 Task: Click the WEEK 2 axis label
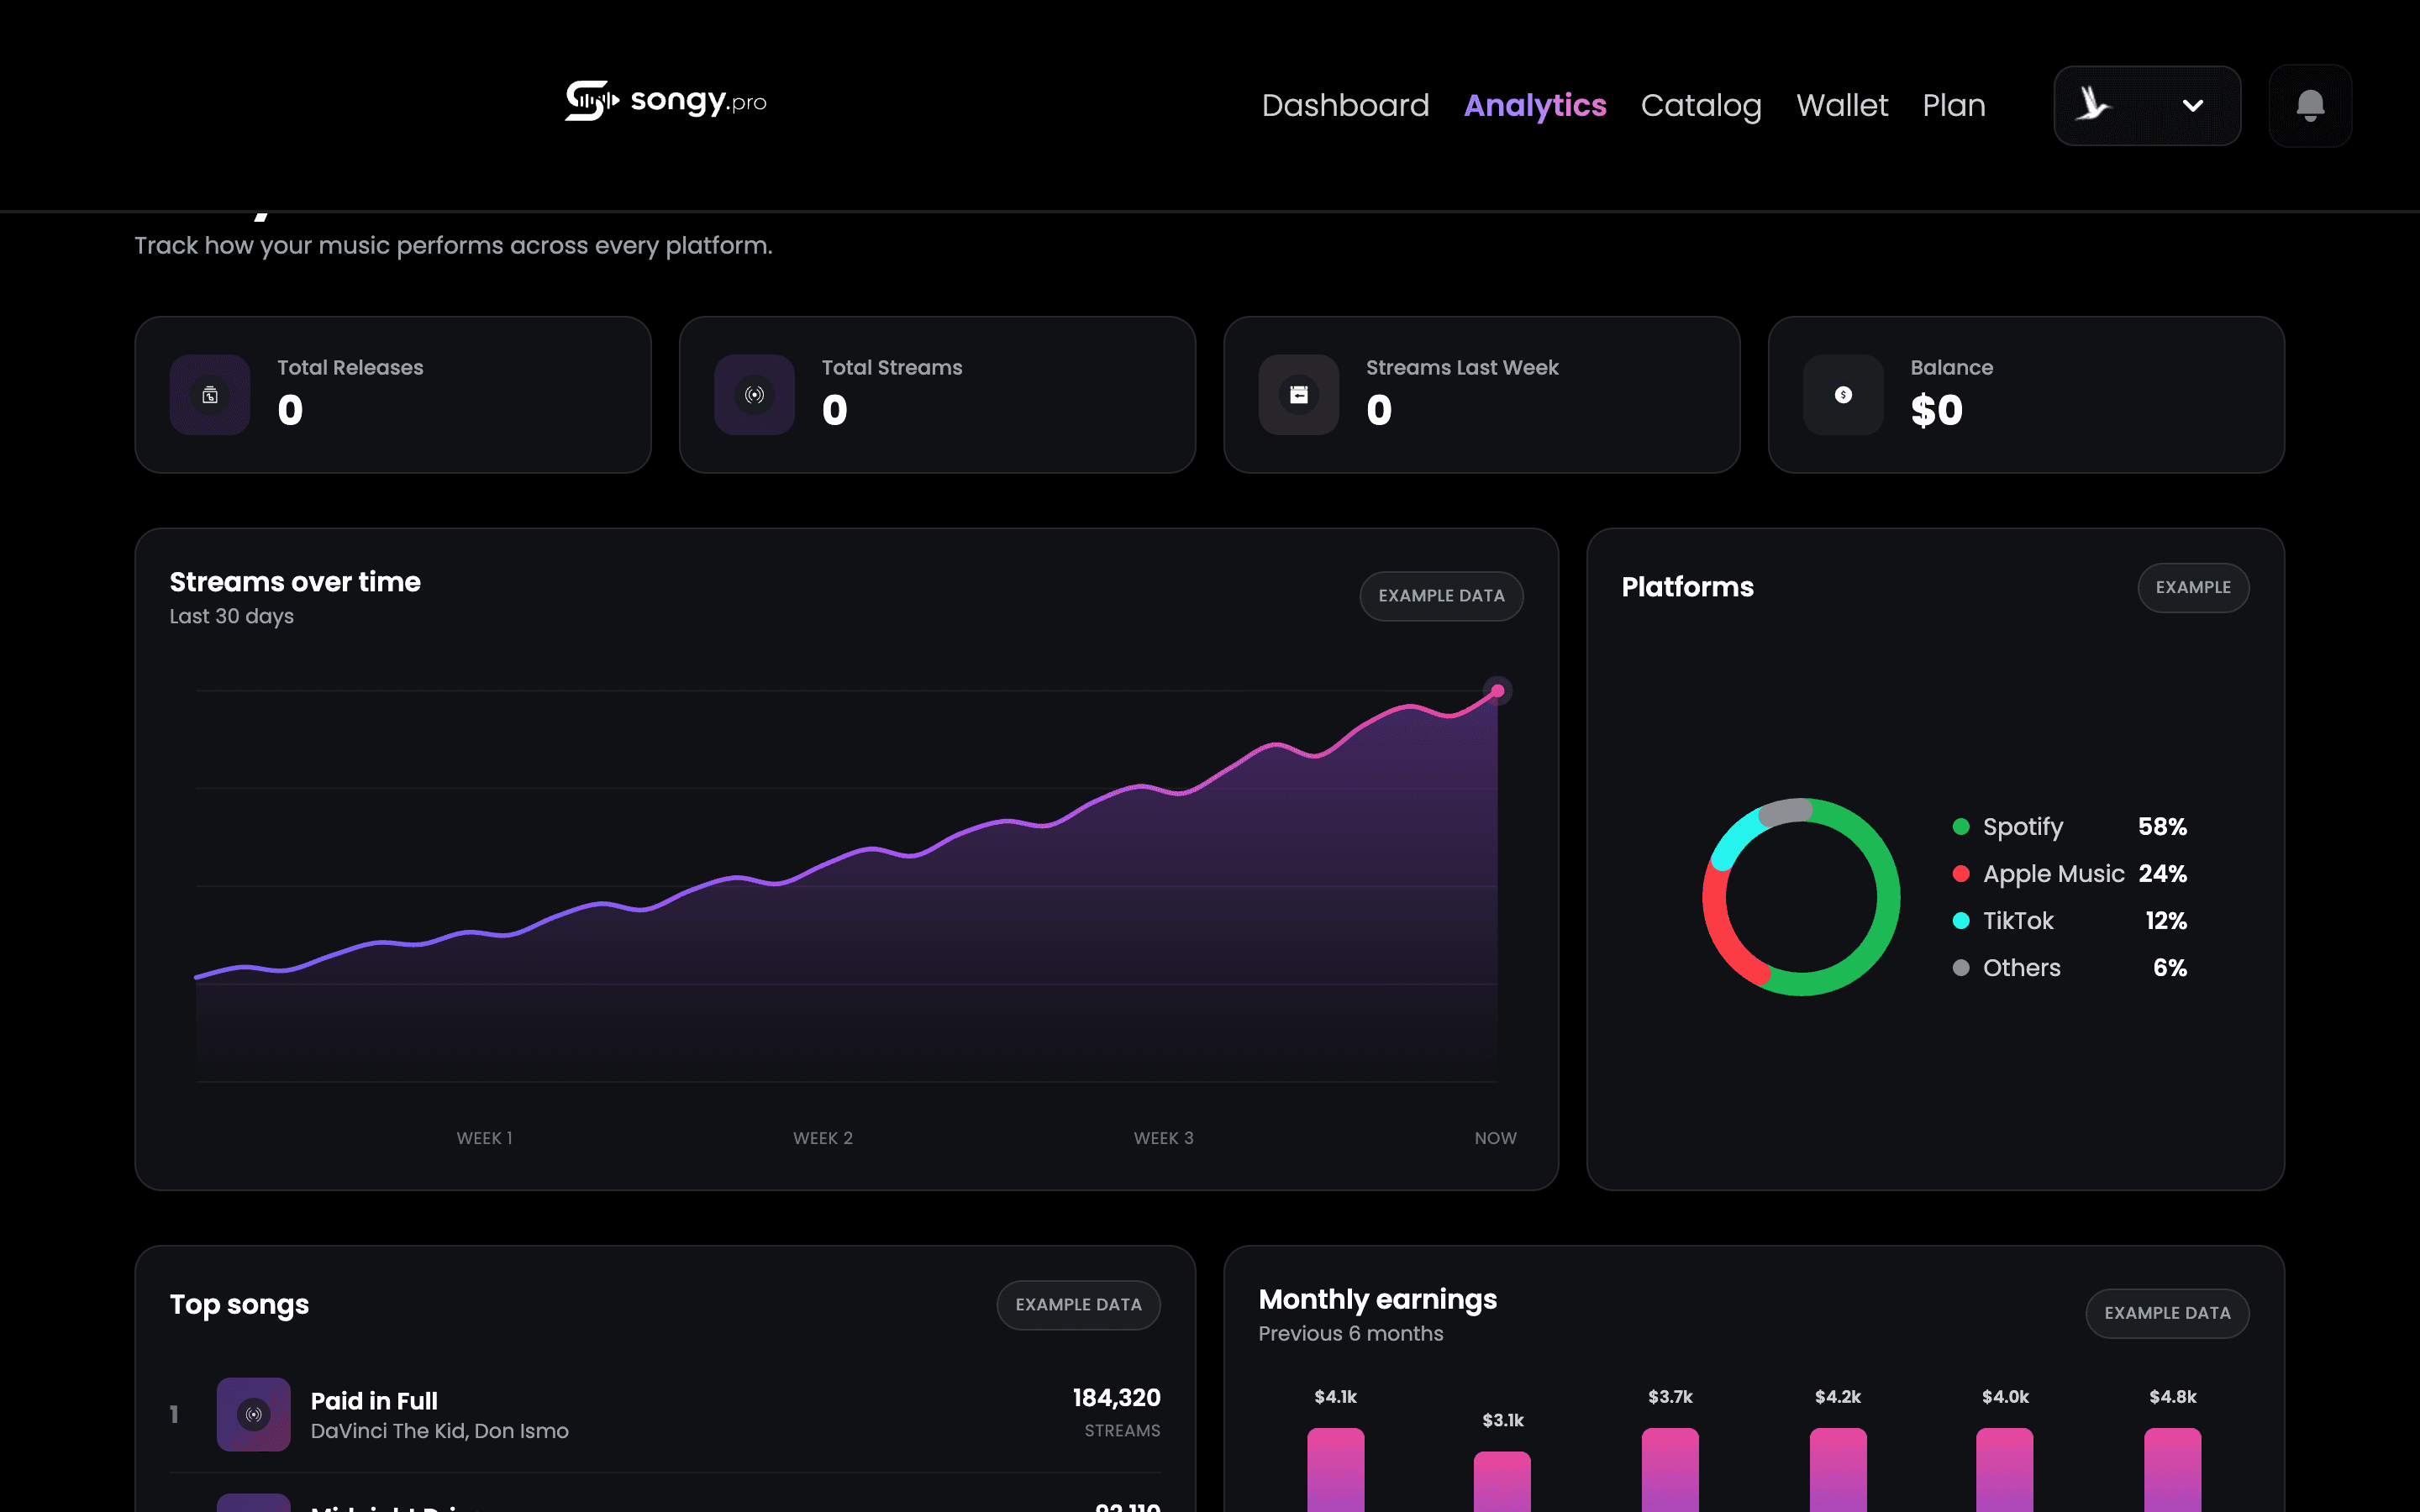point(823,1138)
